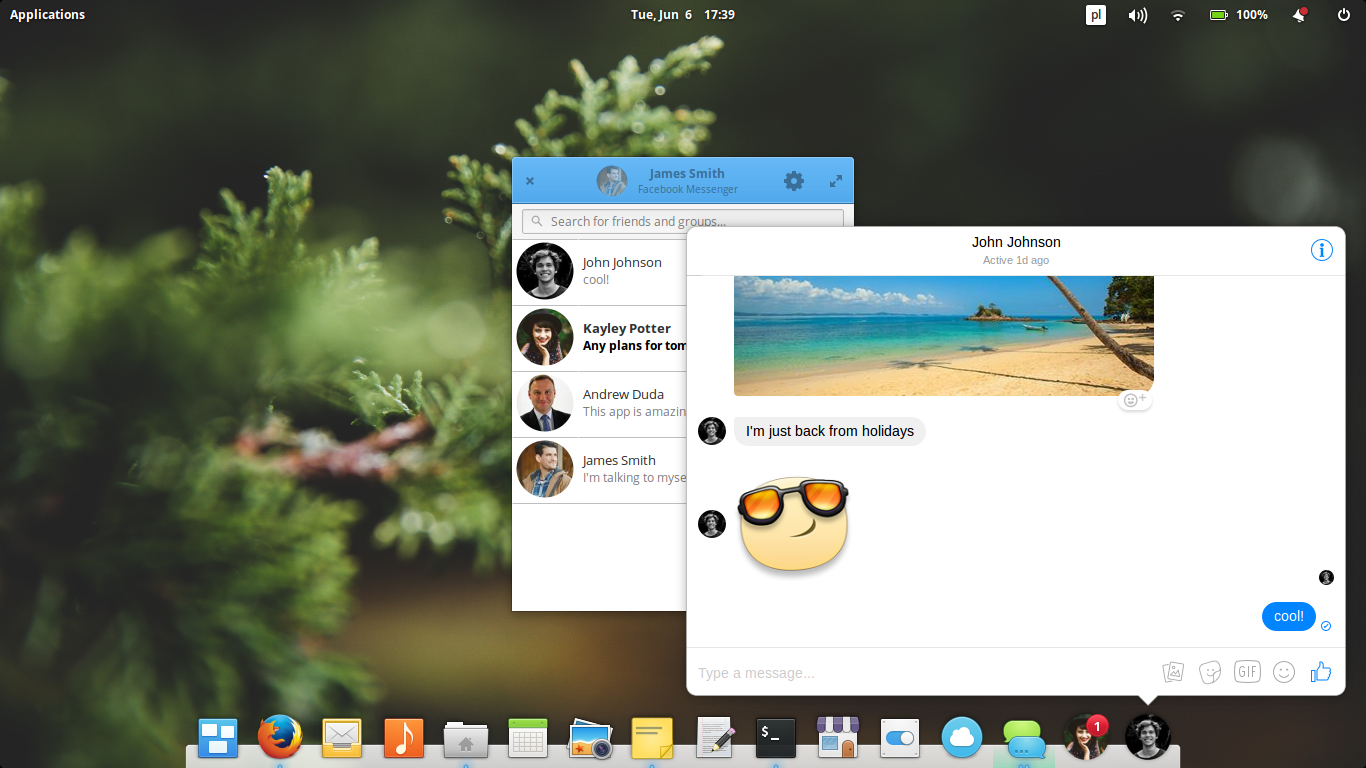Add an emoji reaction to the beach photo
This screenshot has height=768, width=1366.
tap(1134, 398)
